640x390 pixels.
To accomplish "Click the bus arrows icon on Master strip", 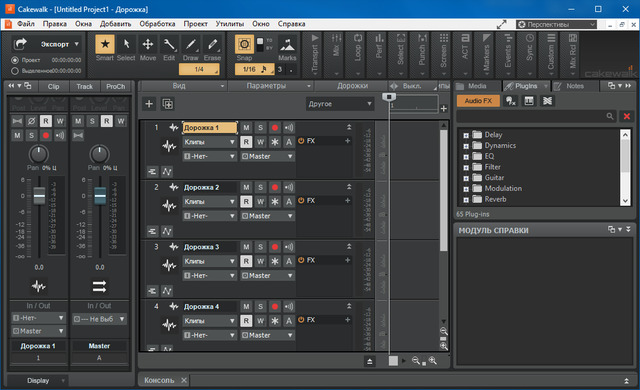I will pos(99,286).
